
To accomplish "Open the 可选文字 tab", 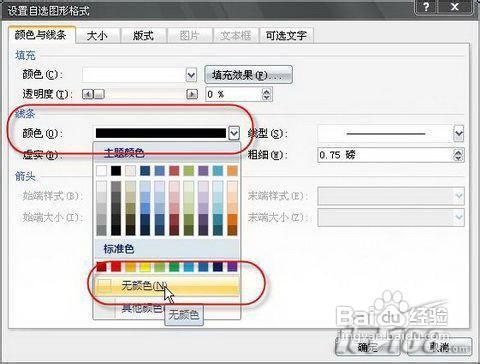I will 286,35.
